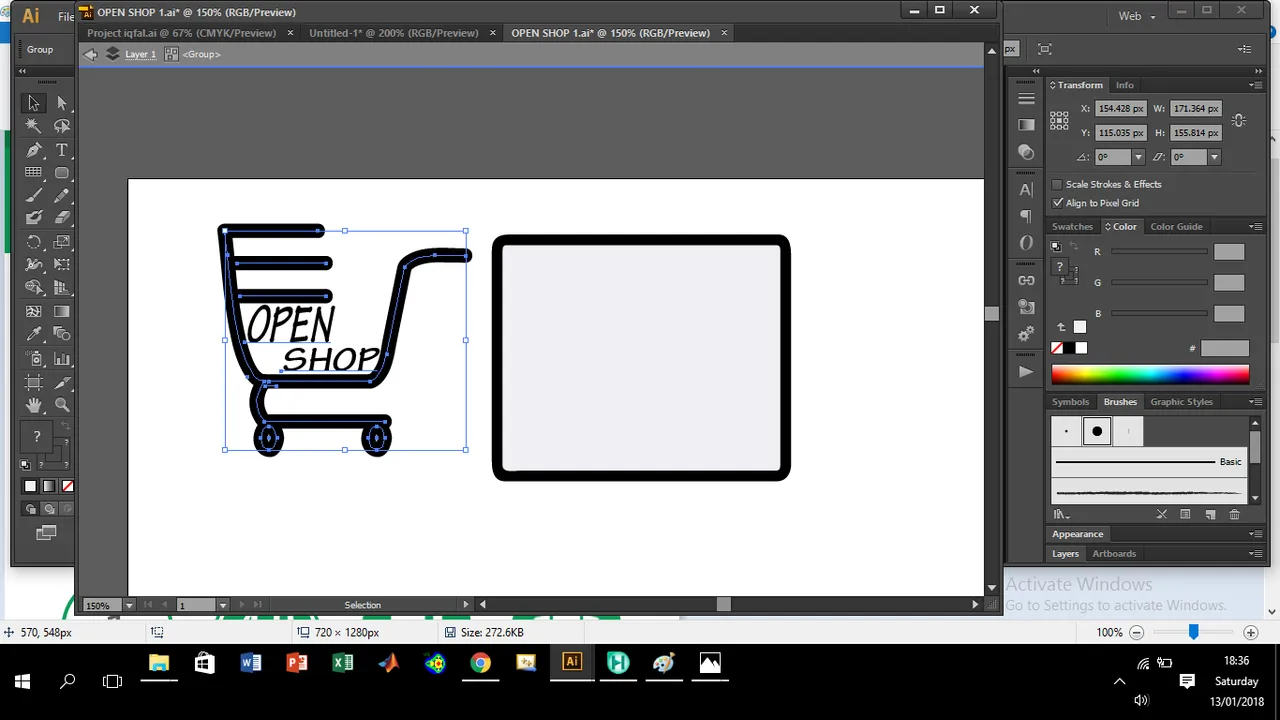Click Layer 1 in isolation breadcrumb
The height and width of the screenshot is (720, 1280).
(x=140, y=54)
